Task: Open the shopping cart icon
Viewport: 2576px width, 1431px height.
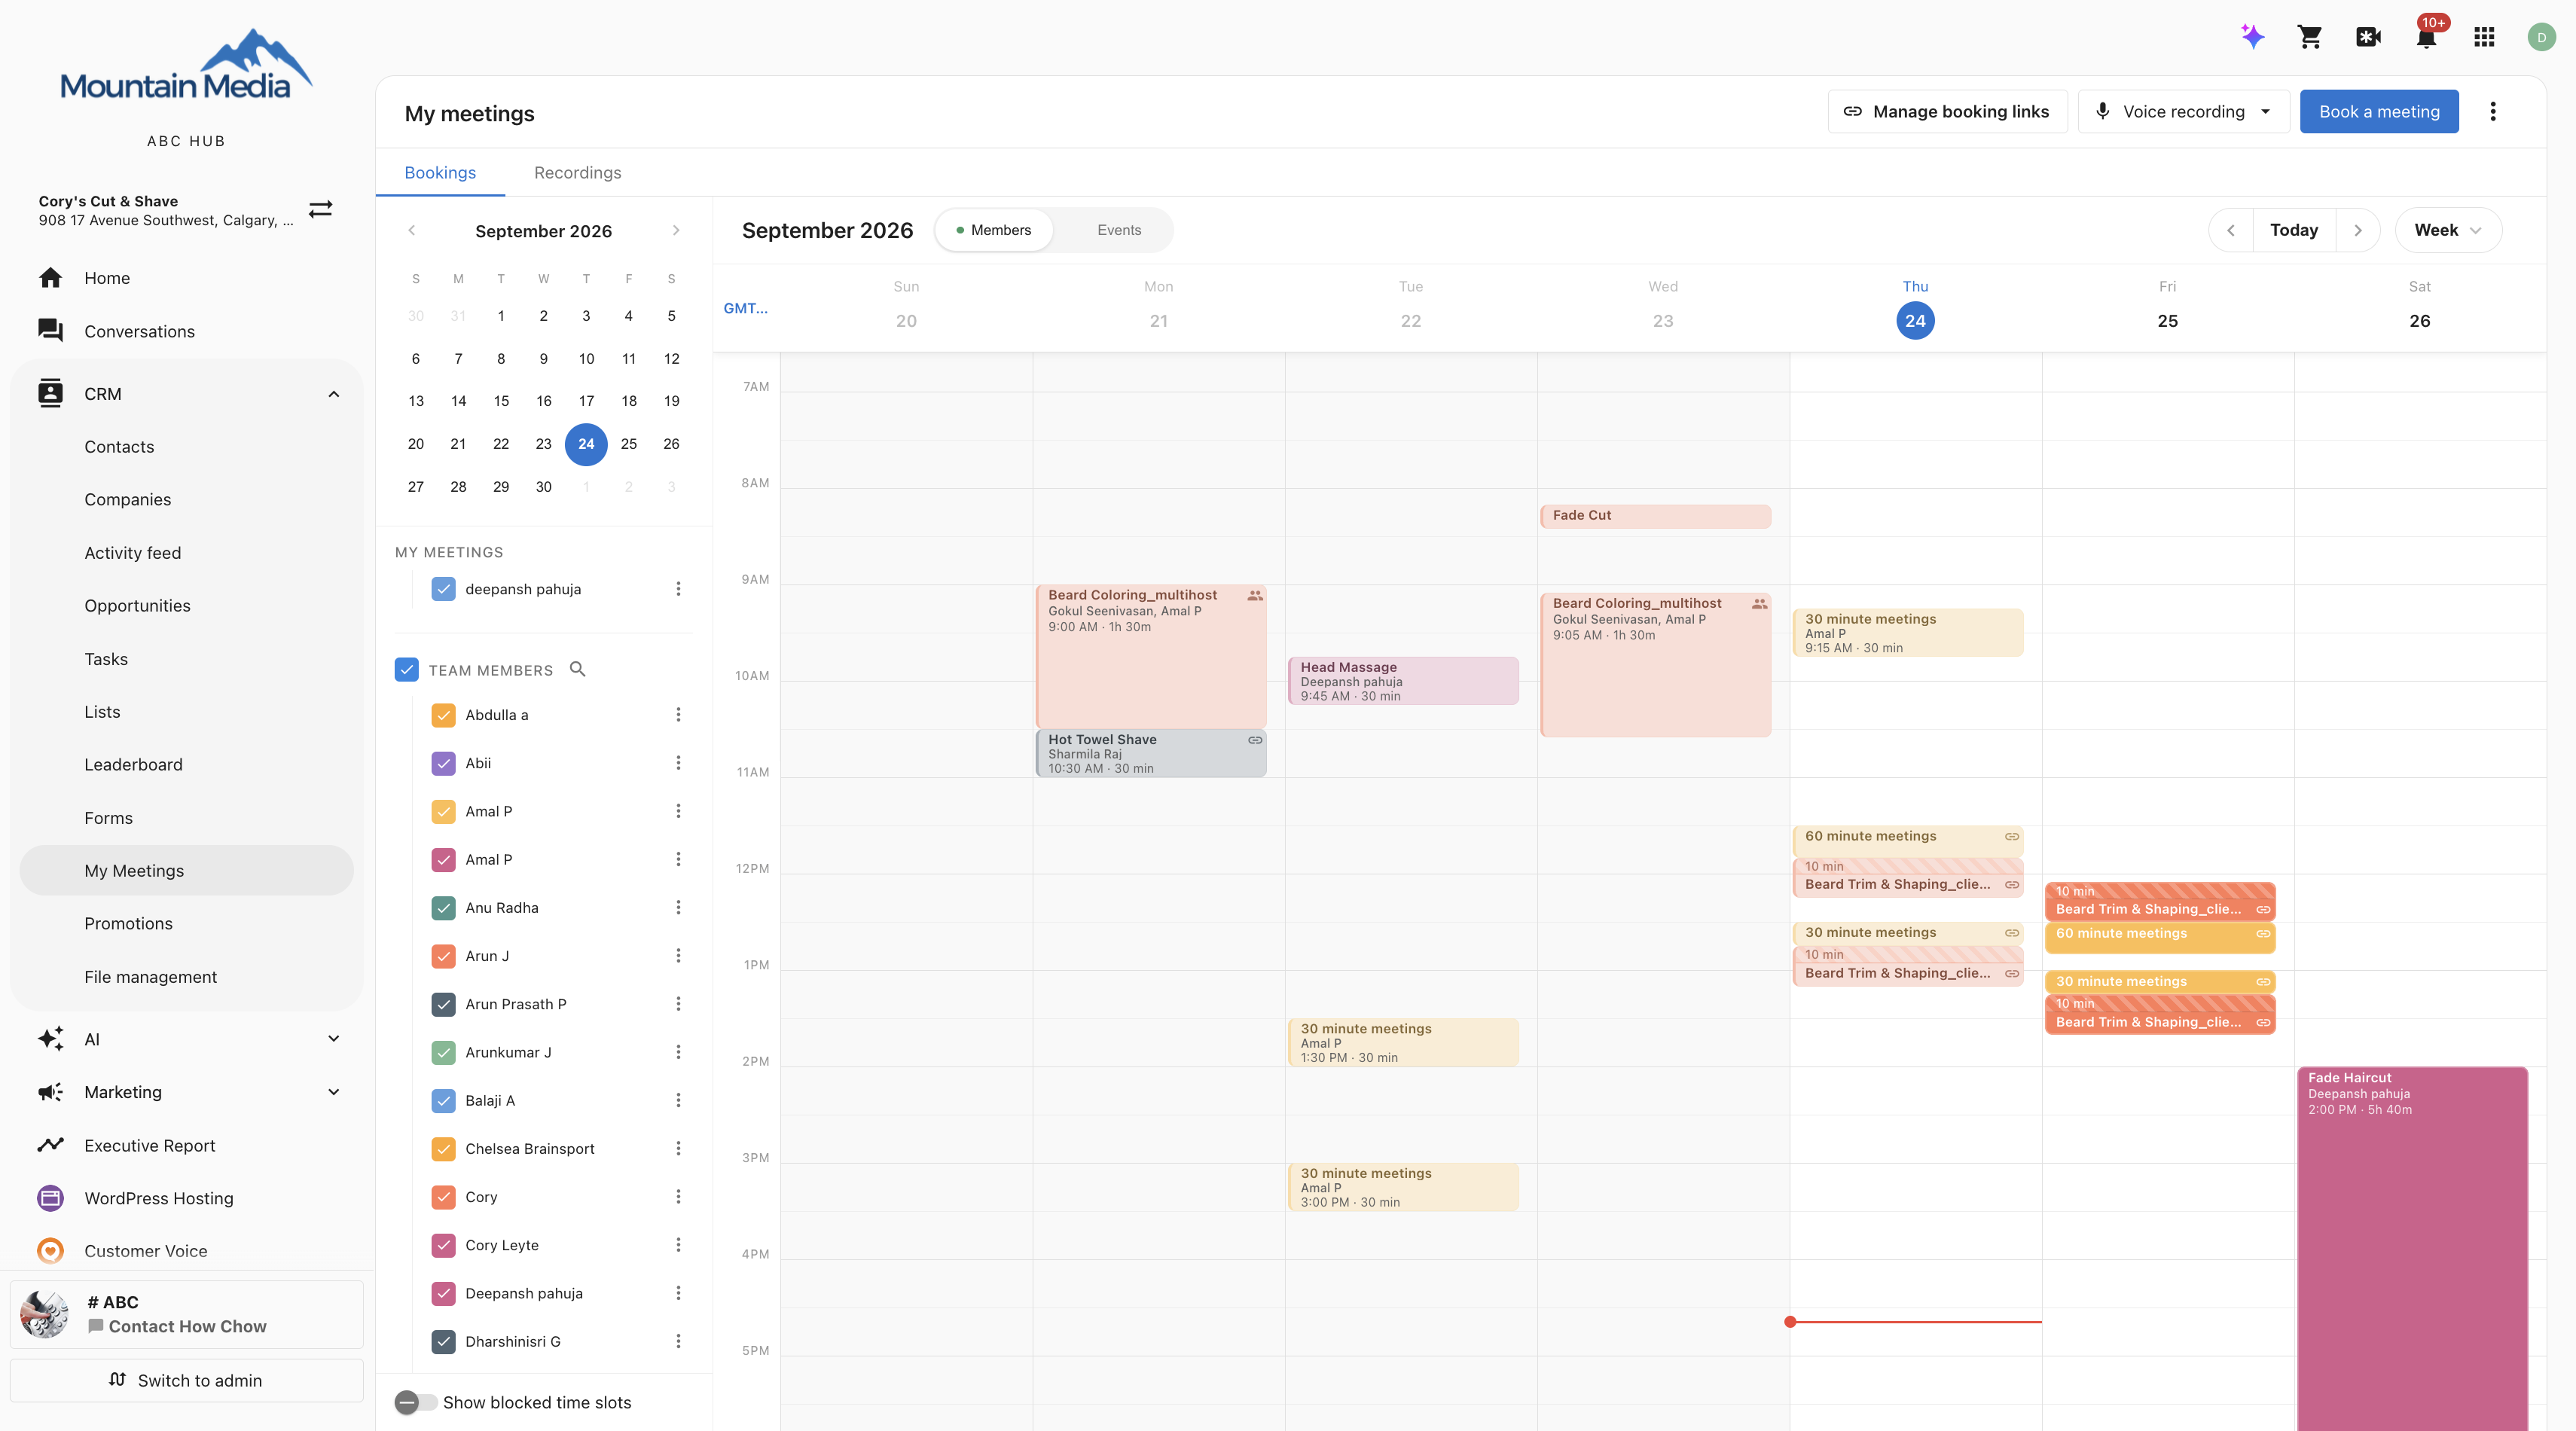Action: point(2310,37)
